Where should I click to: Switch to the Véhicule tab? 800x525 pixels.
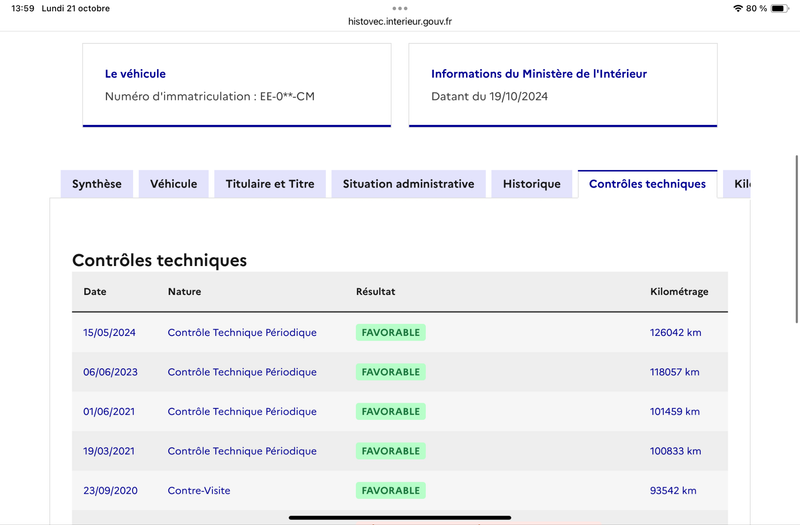pyautogui.click(x=173, y=184)
